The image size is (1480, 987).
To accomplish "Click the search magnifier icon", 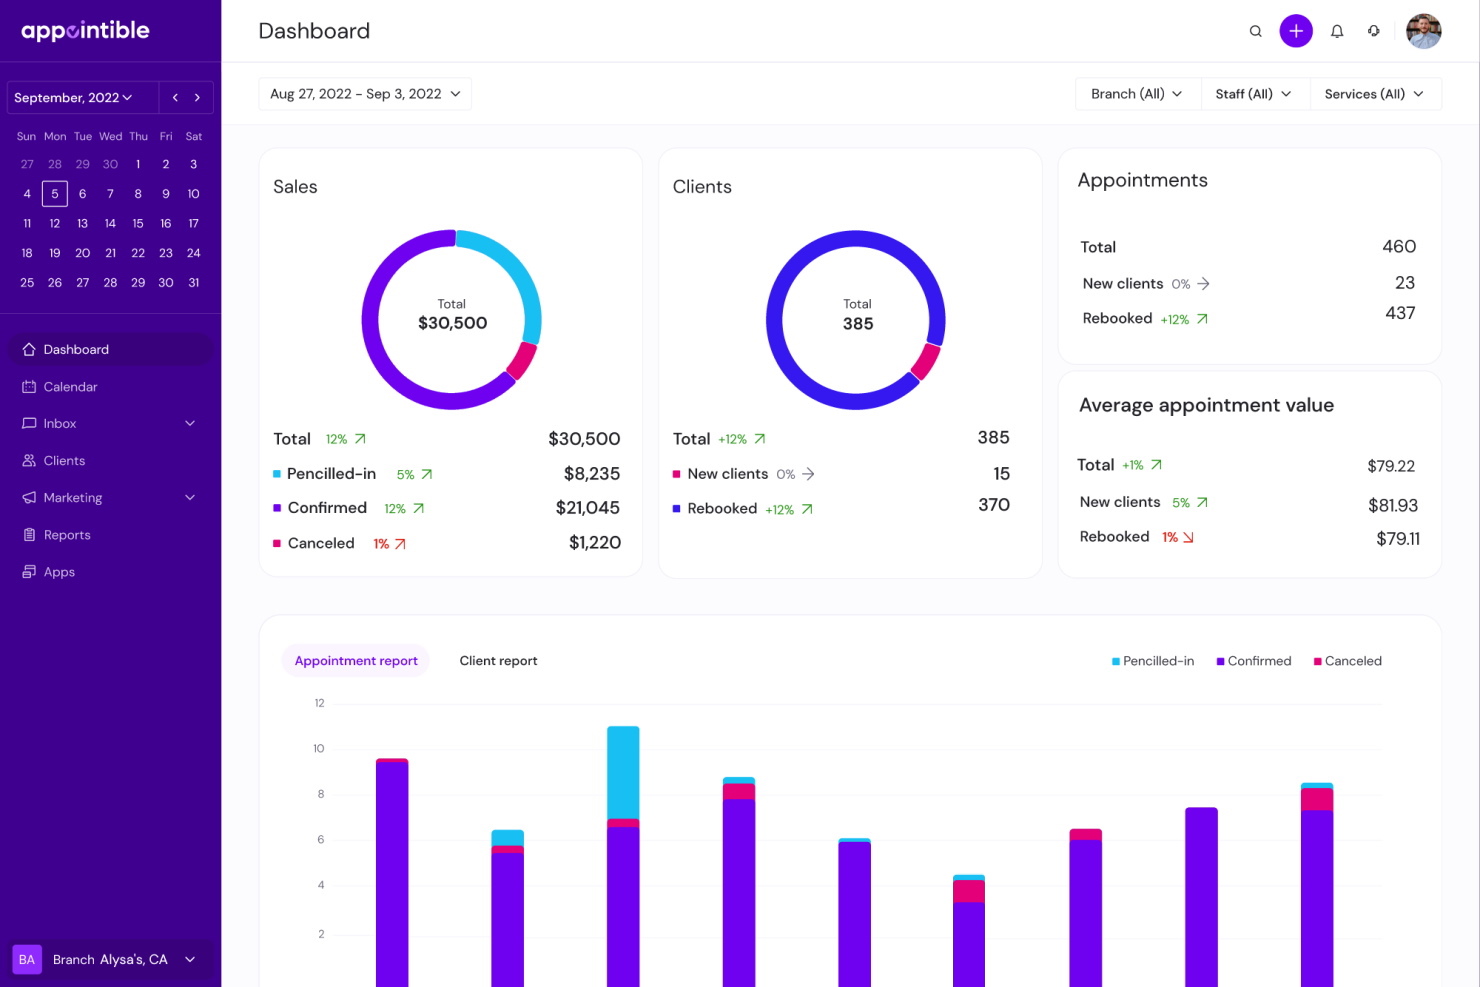I will [1255, 31].
